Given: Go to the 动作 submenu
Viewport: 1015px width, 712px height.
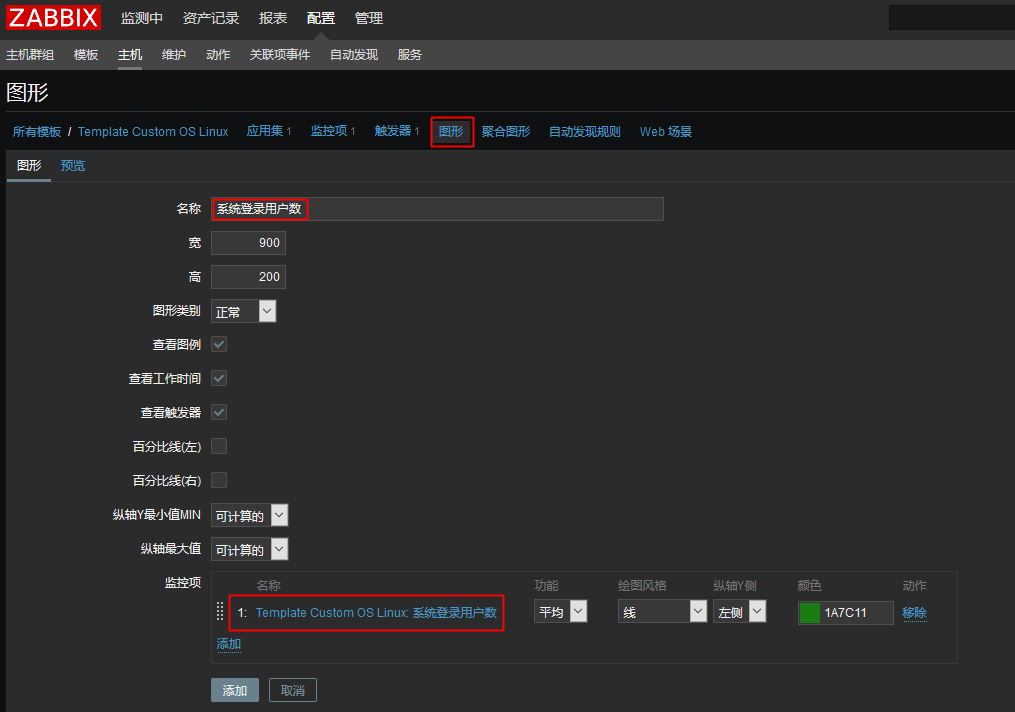Looking at the screenshot, I should tap(218, 55).
